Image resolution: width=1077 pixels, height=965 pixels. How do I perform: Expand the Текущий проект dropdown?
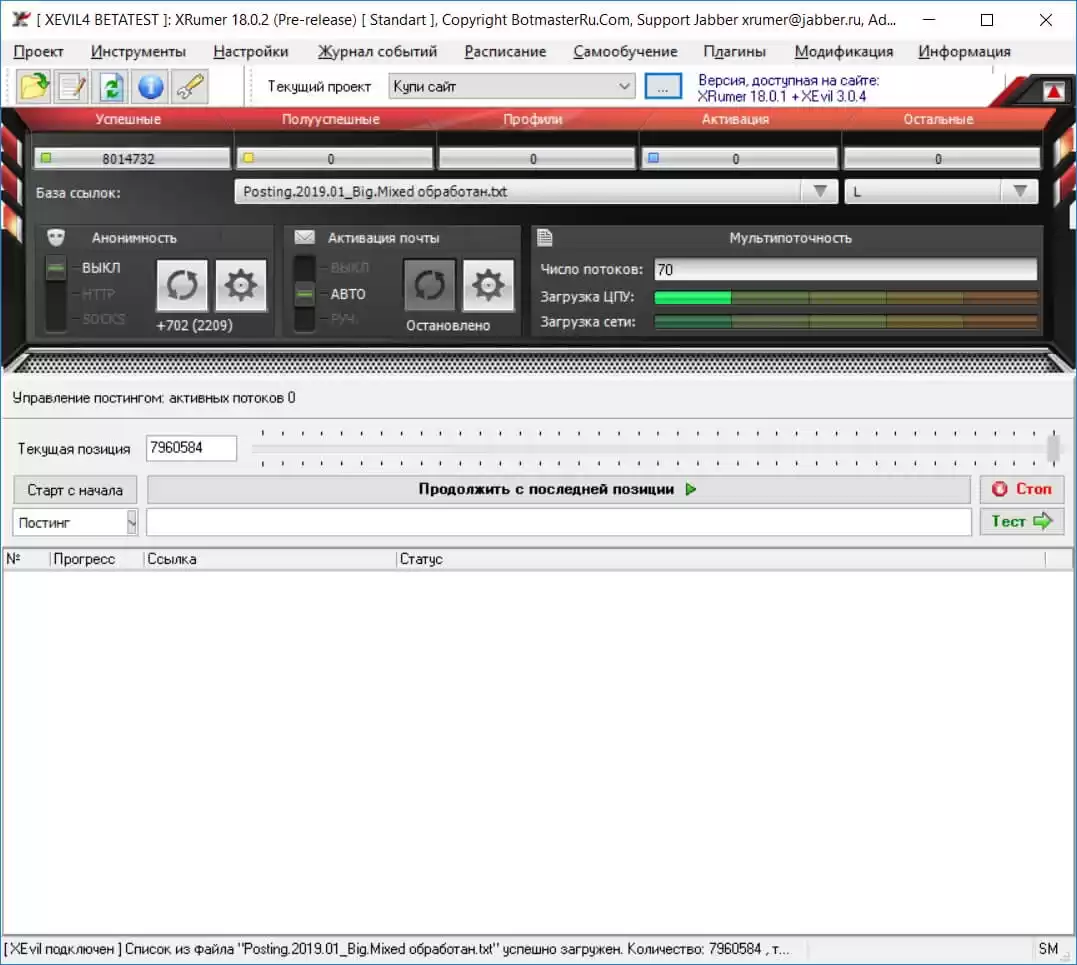coord(624,87)
